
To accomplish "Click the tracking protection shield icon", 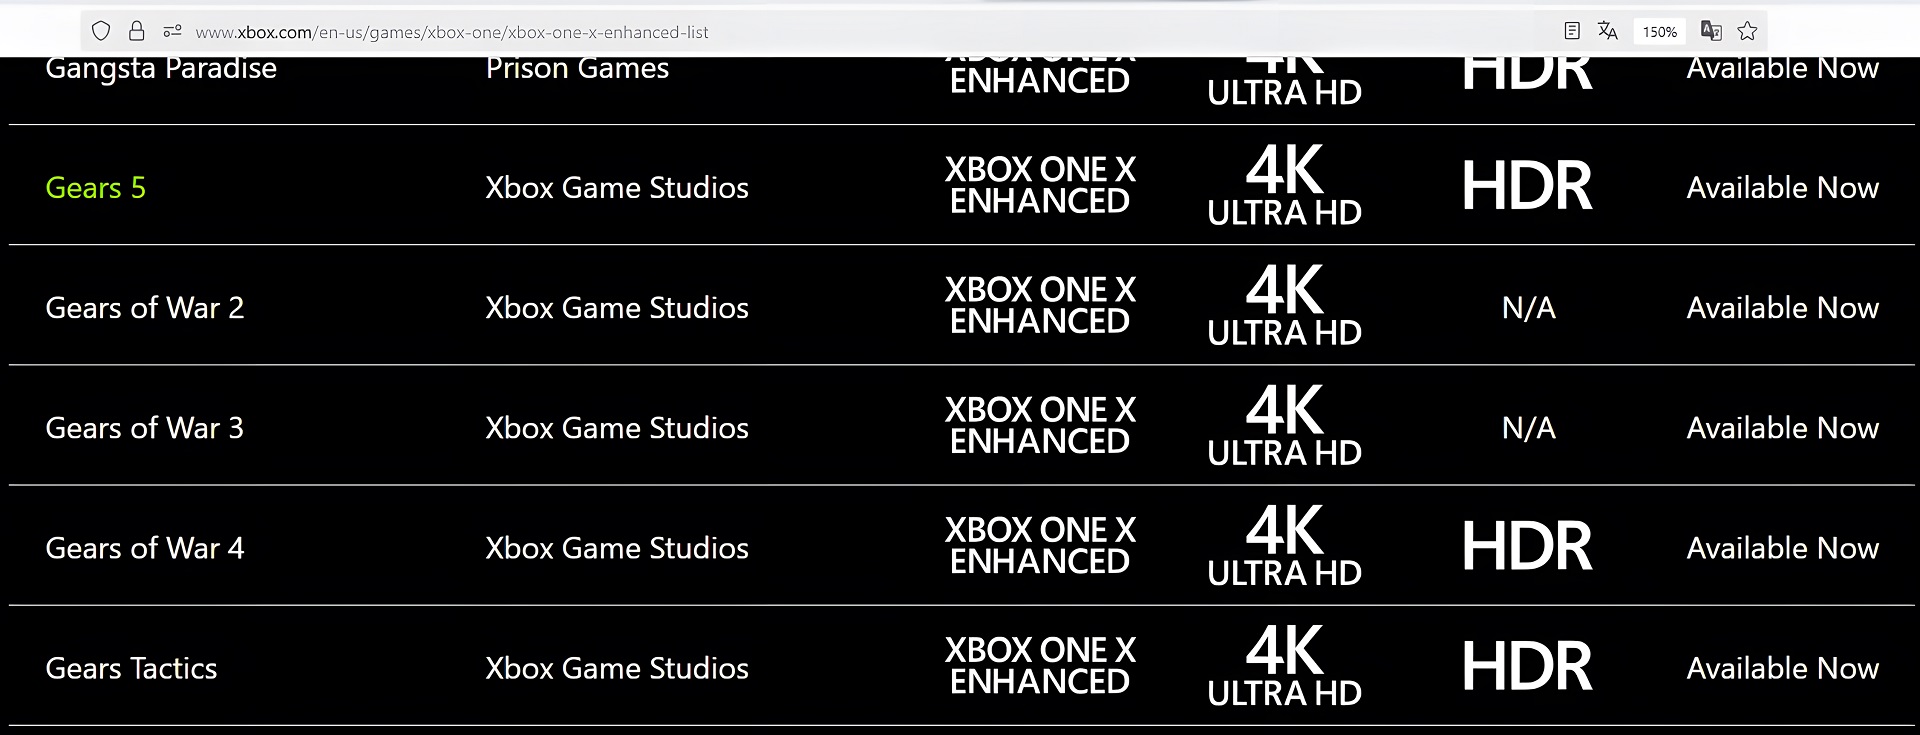I will [101, 32].
